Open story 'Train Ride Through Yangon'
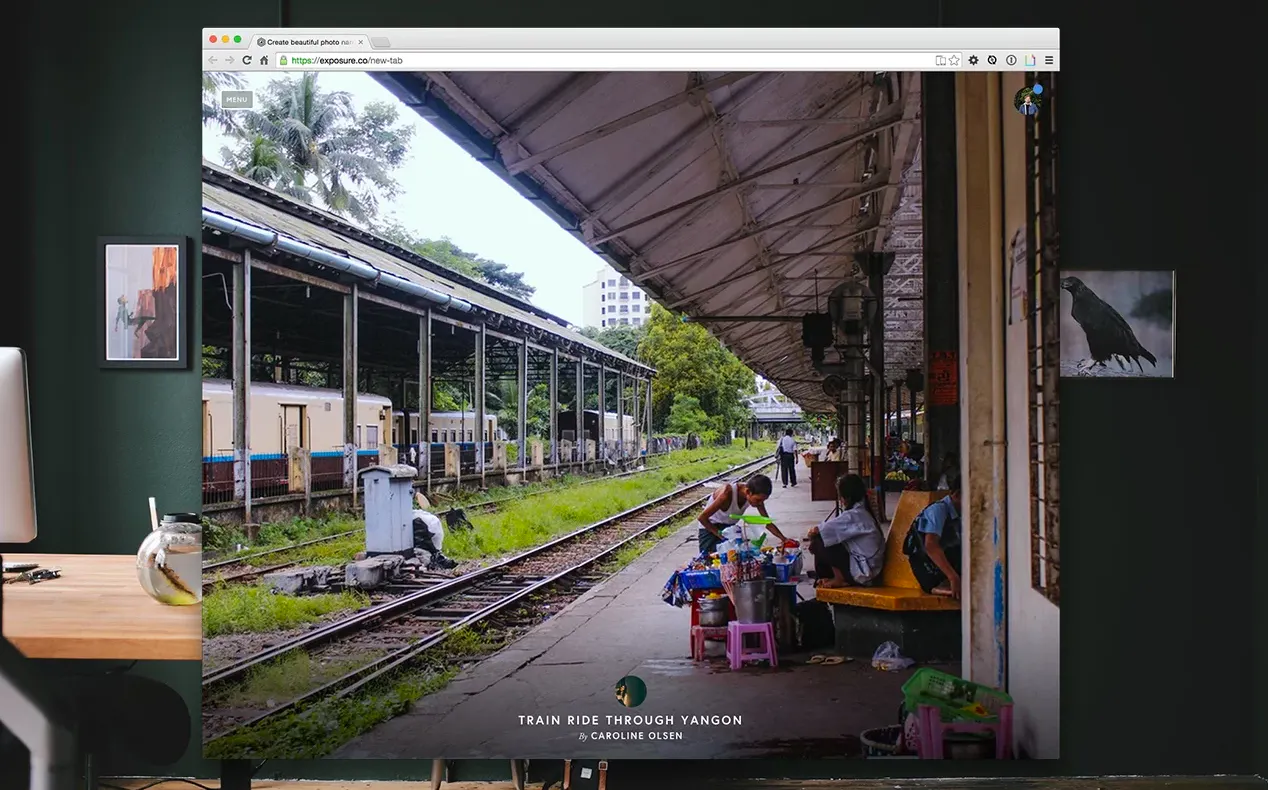 (630, 720)
